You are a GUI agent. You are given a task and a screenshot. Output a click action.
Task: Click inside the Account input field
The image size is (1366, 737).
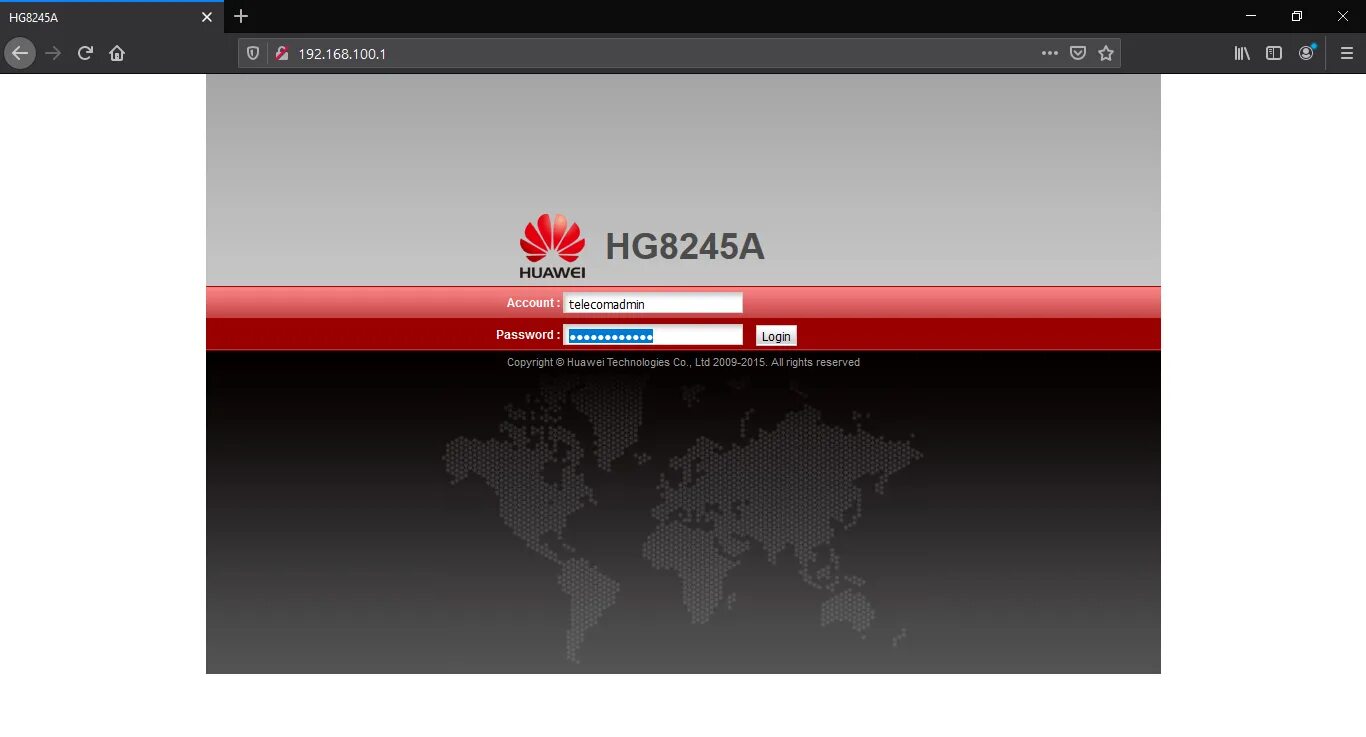click(x=653, y=302)
